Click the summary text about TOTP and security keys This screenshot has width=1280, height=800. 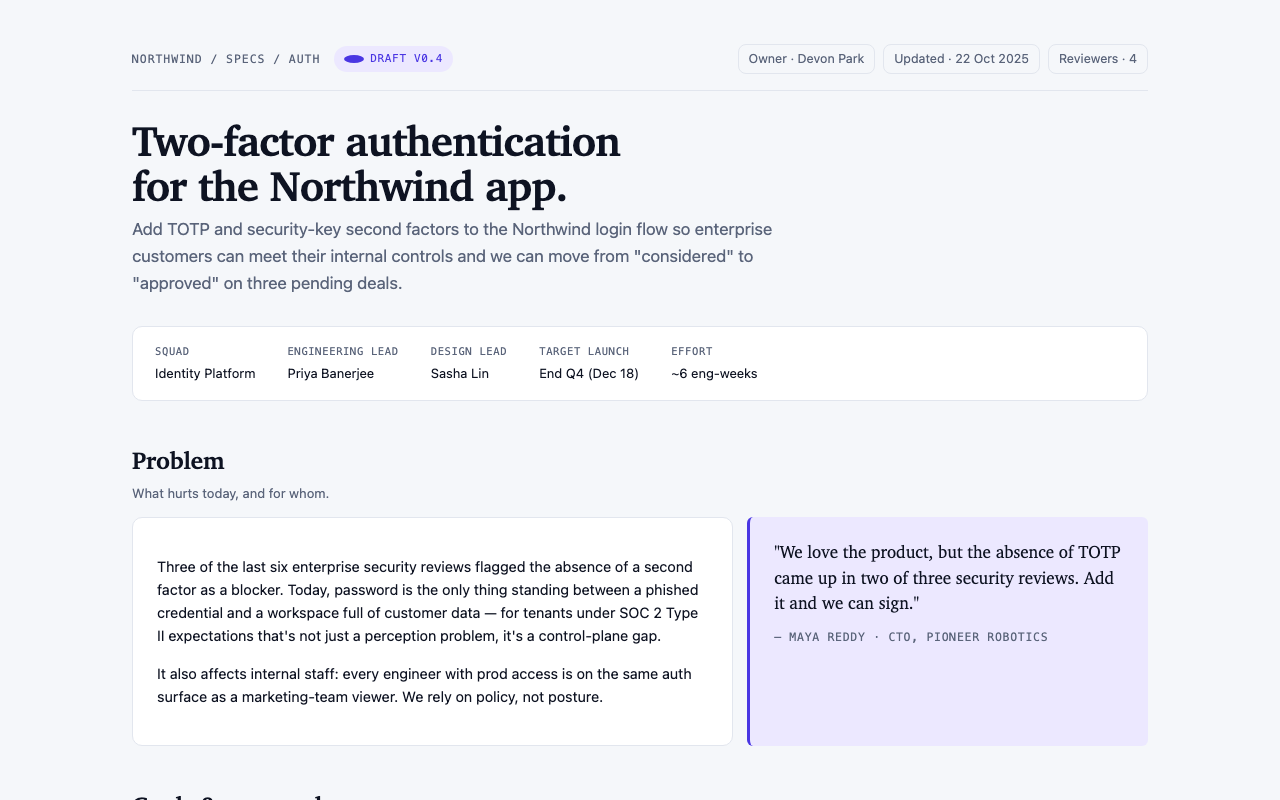(452, 256)
